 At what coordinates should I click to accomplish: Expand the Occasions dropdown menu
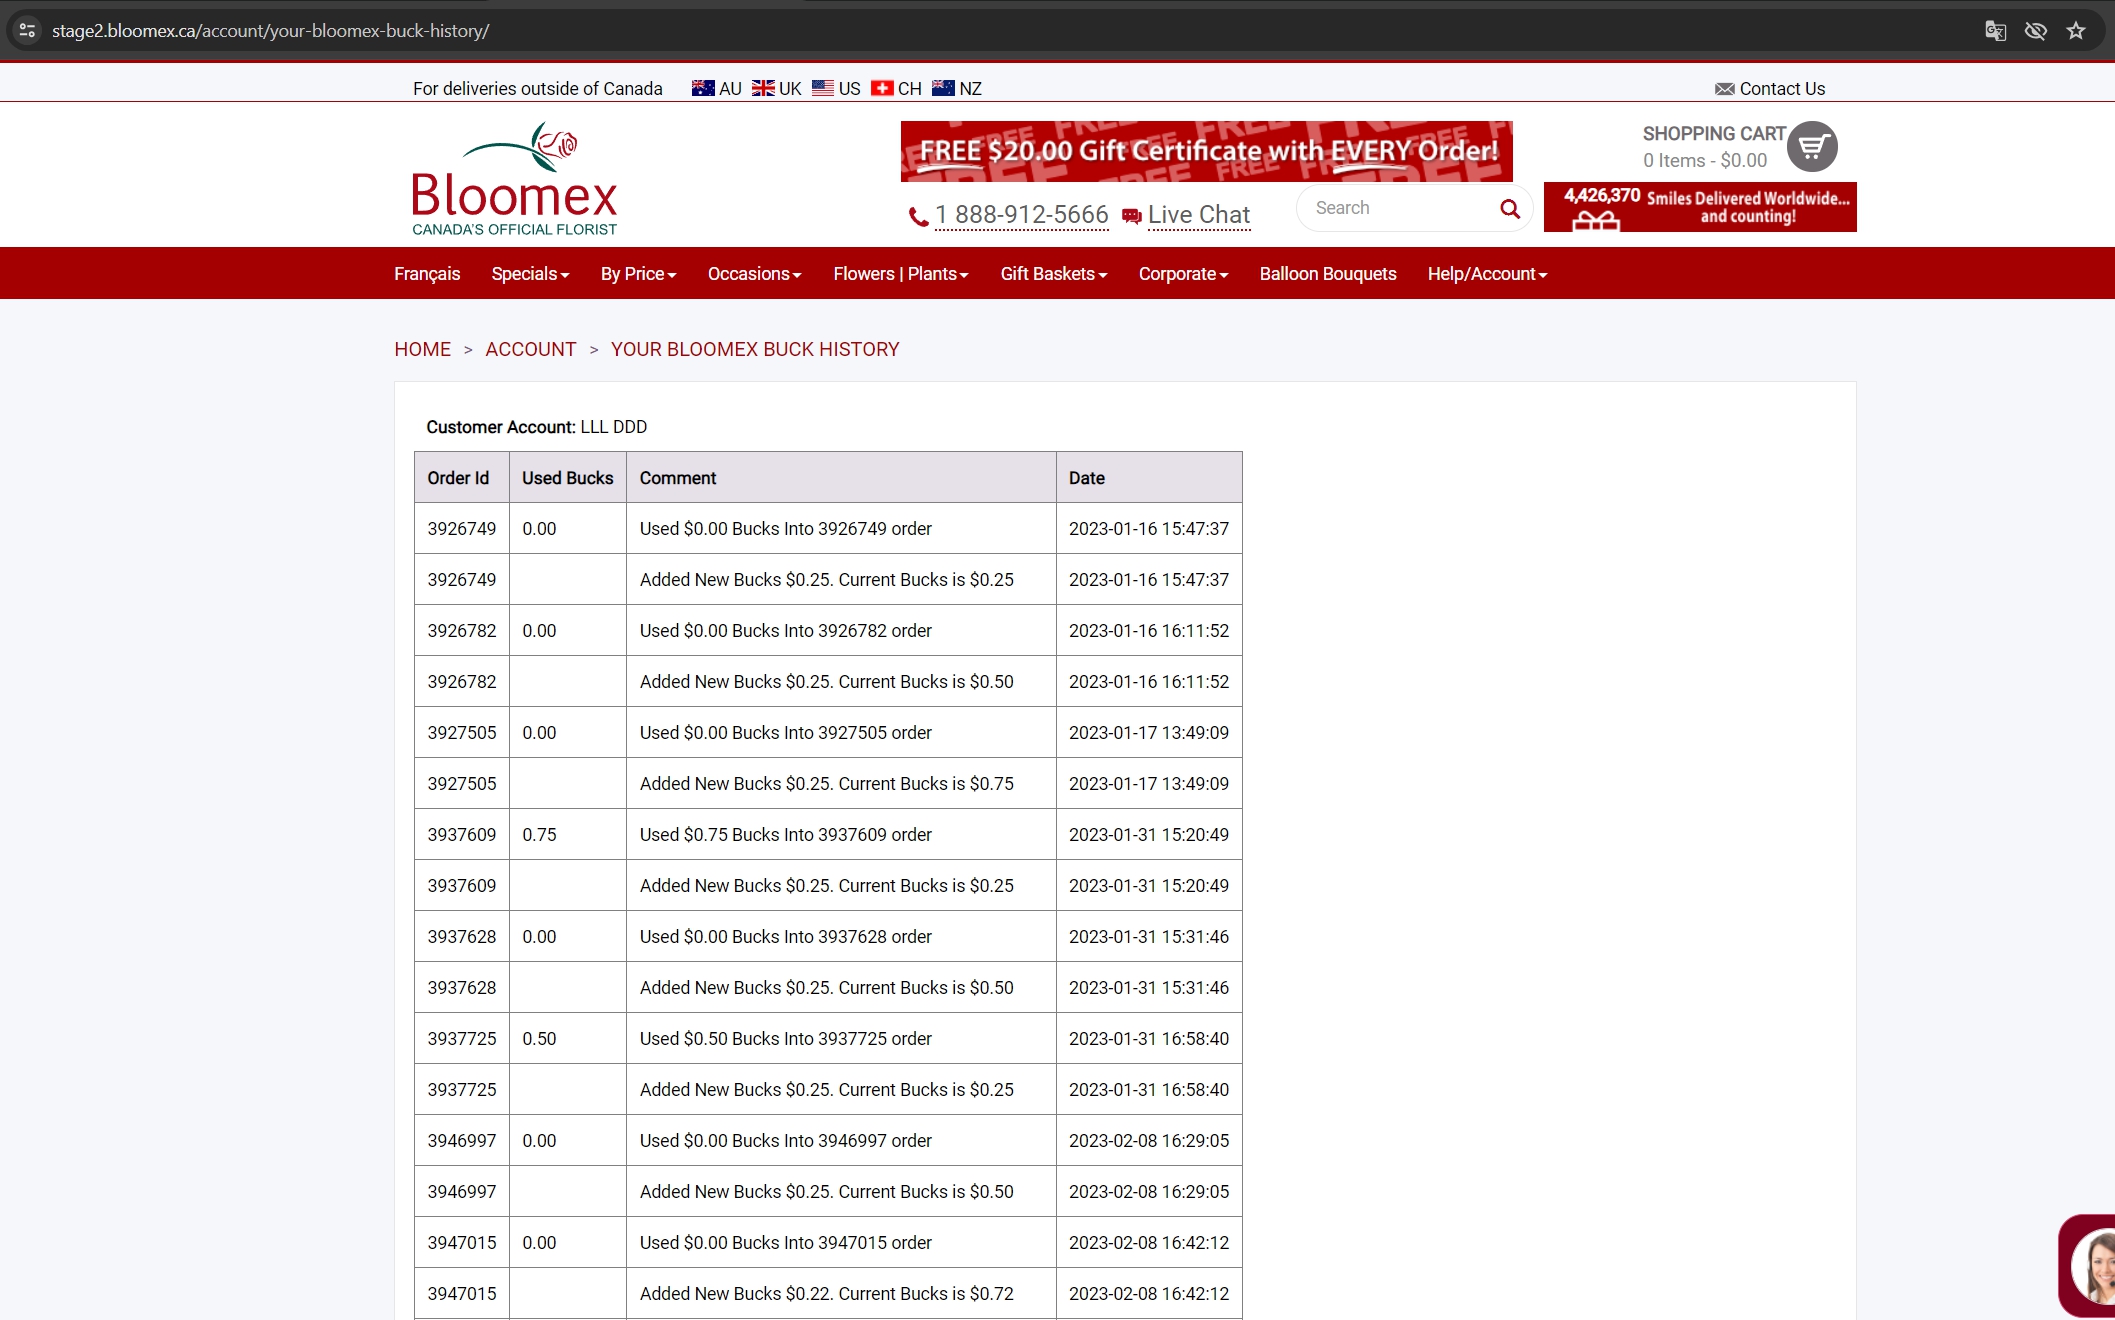point(754,274)
